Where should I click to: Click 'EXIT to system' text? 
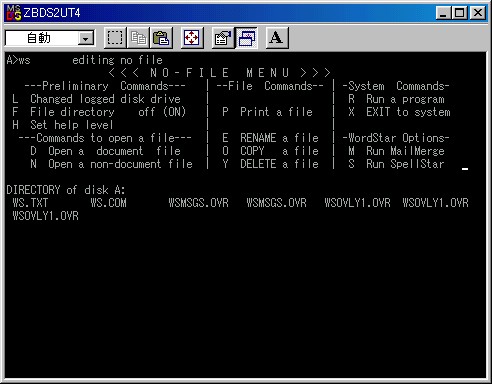point(408,112)
